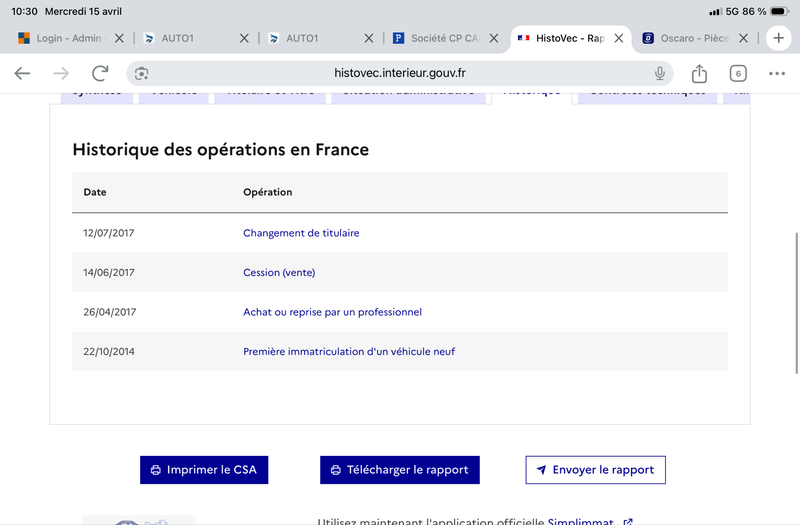This screenshot has height=525, width=800.
Task: Open the Oscaro - Pièces tab
Action: (x=685, y=38)
